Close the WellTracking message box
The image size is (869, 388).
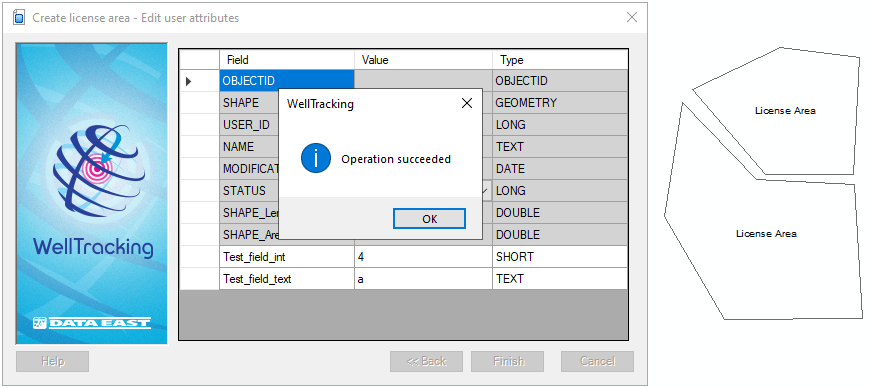pyautogui.click(x=467, y=103)
